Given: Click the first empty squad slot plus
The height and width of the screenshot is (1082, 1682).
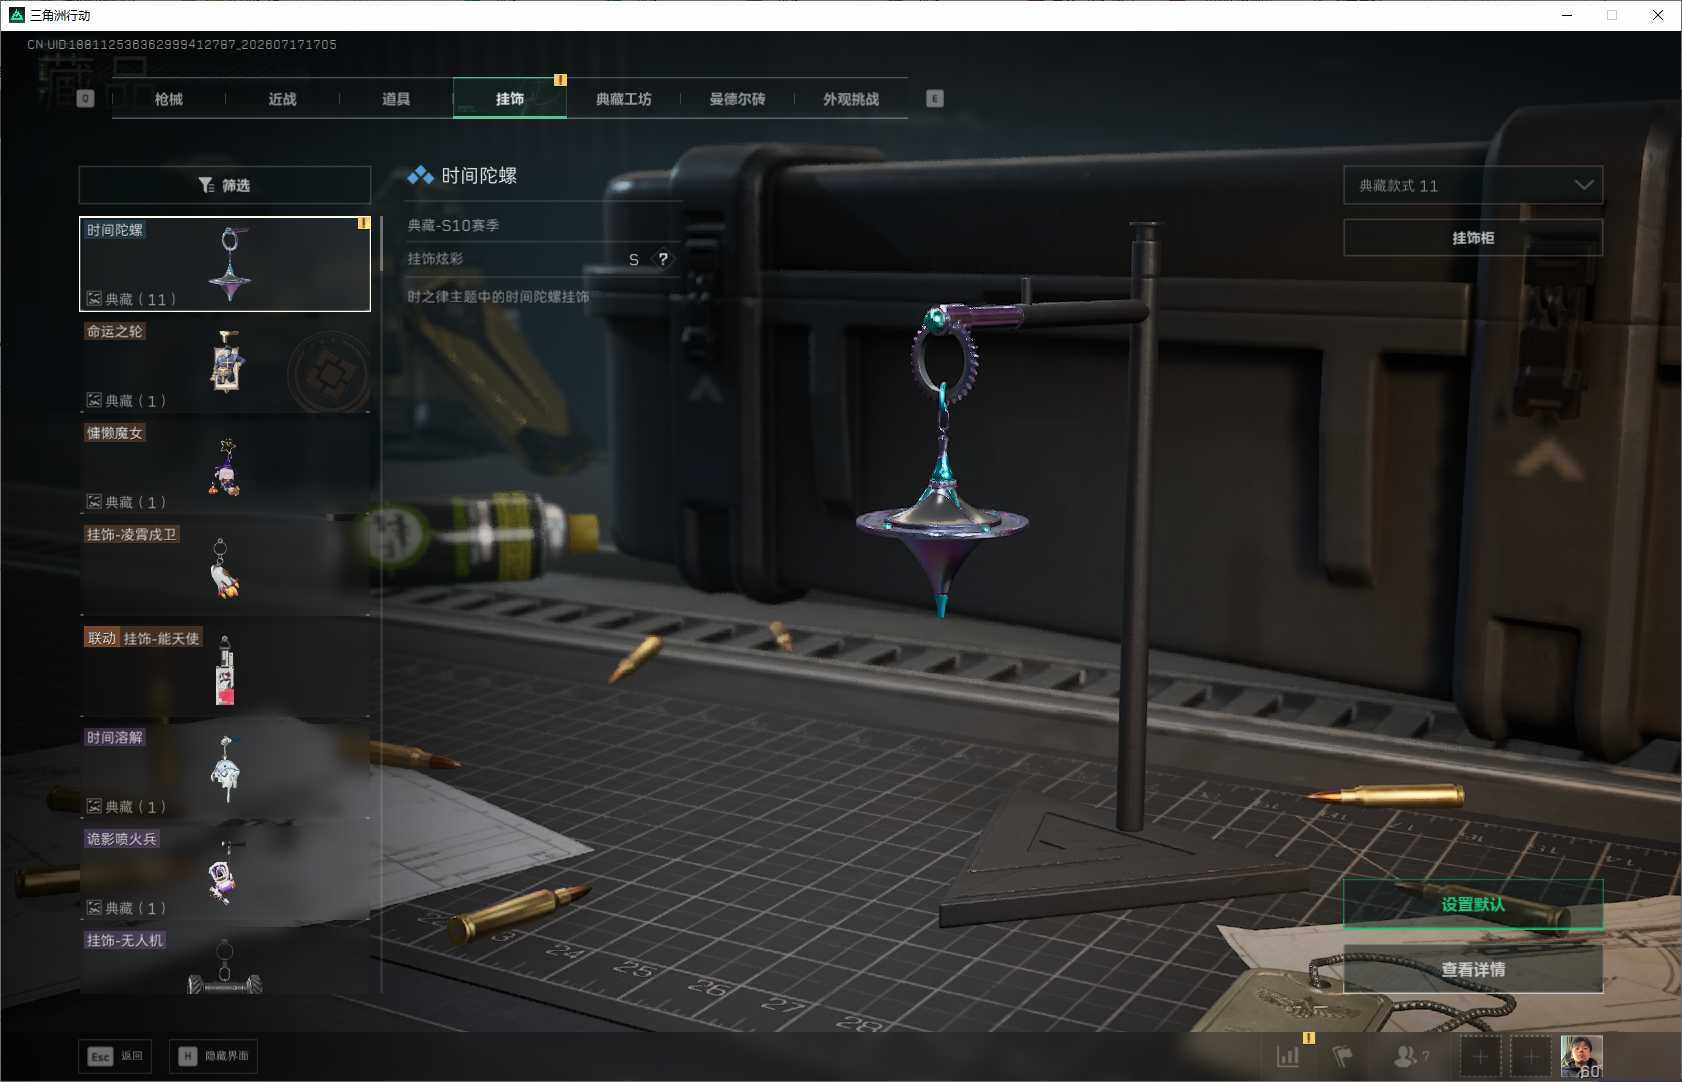Looking at the screenshot, I should [1481, 1057].
